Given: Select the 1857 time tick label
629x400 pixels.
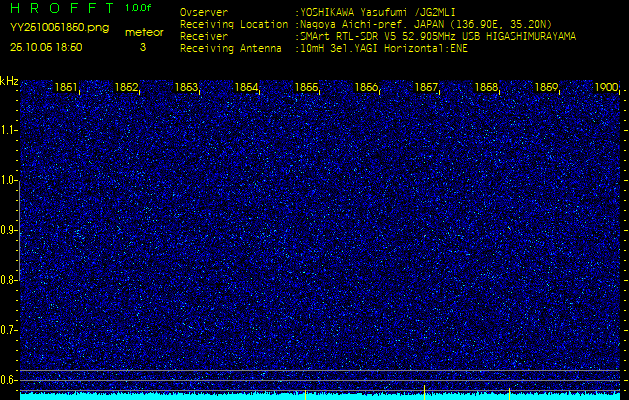Looking at the screenshot, I should coord(427,88).
